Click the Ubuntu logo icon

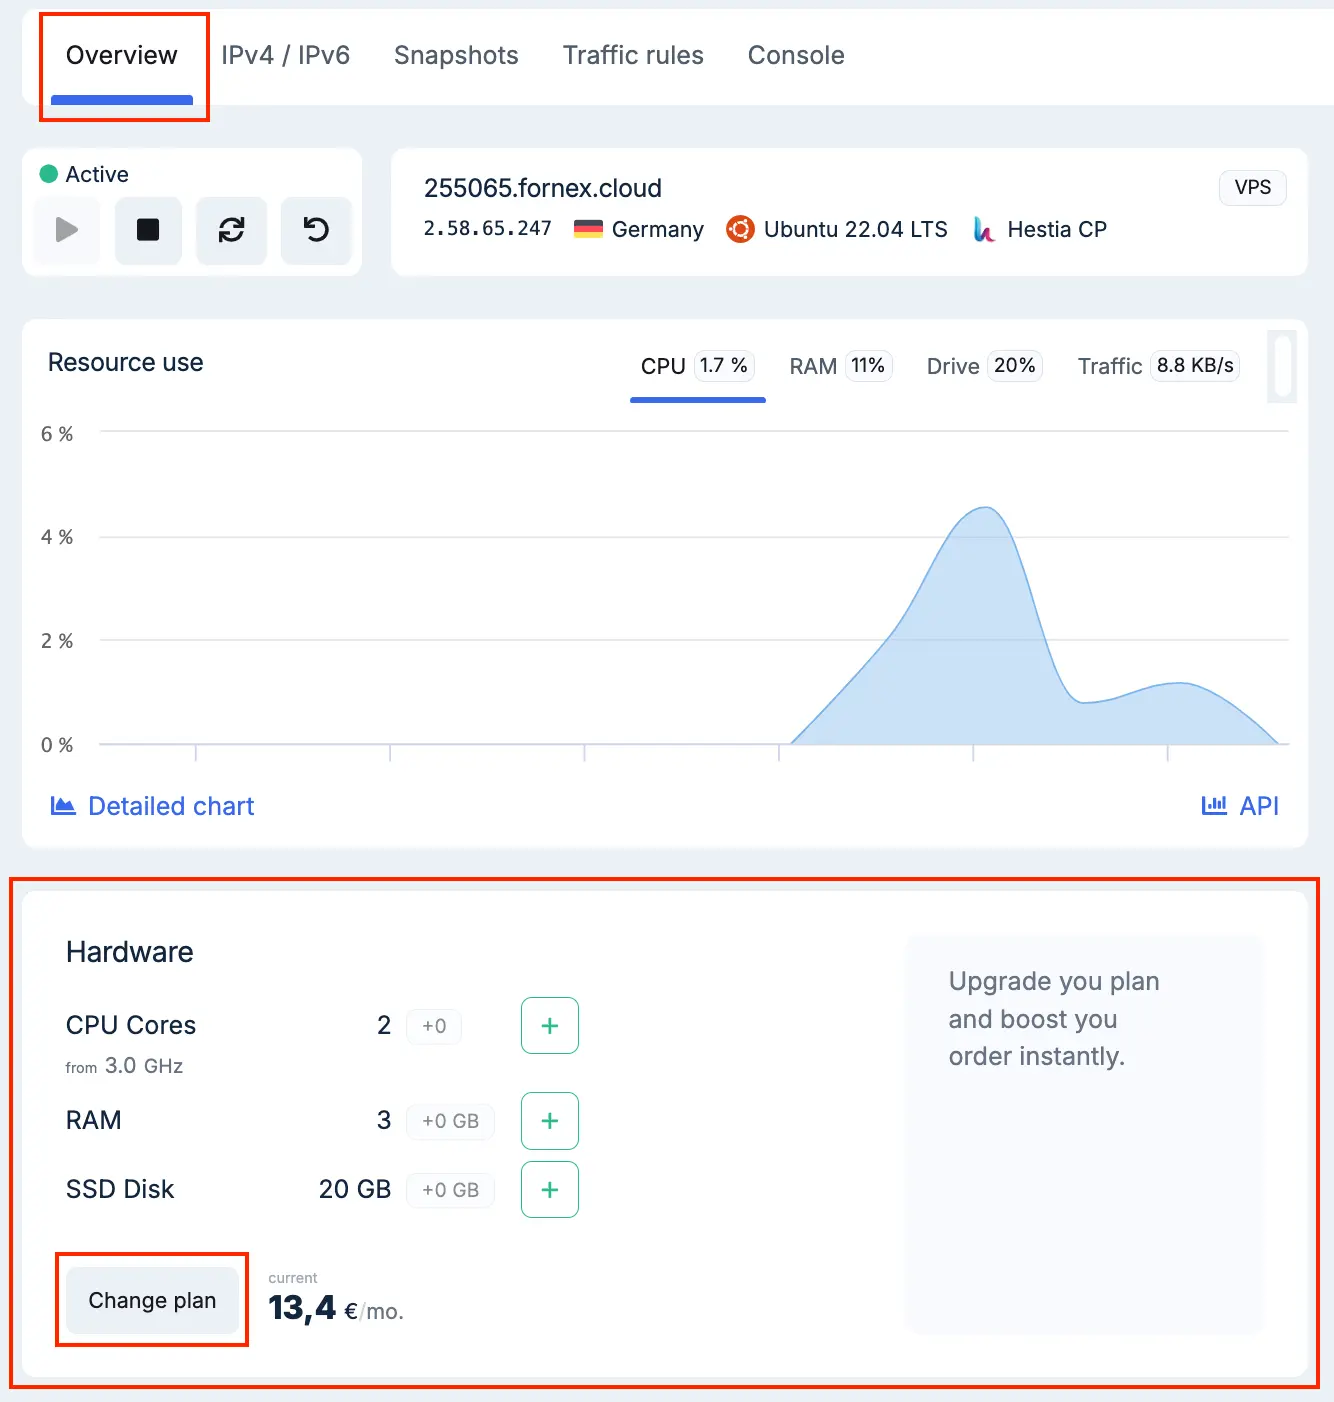(740, 229)
